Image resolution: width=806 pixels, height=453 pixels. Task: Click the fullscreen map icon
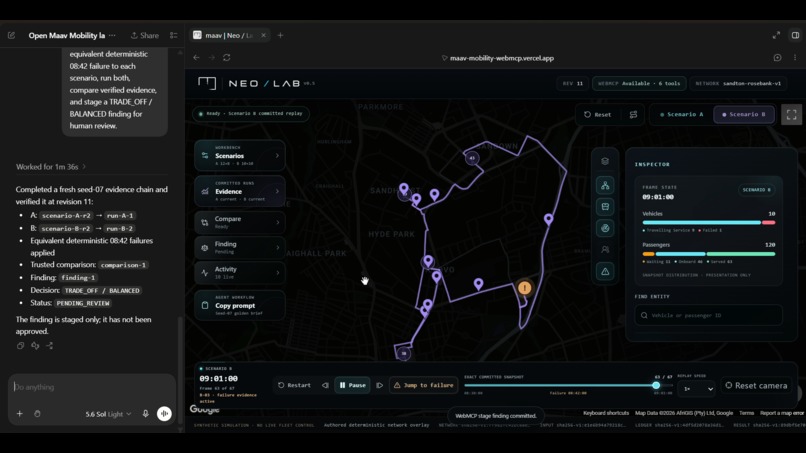(x=791, y=115)
